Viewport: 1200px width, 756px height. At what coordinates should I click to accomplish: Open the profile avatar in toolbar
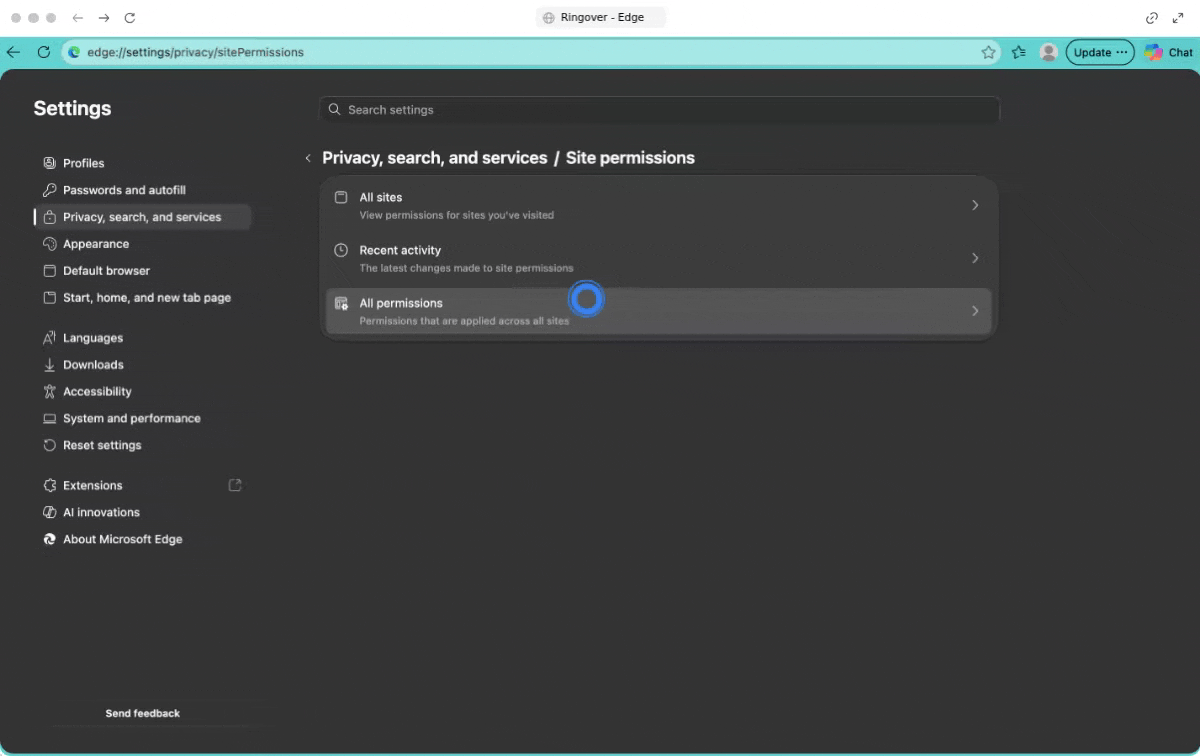[x=1048, y=52]
